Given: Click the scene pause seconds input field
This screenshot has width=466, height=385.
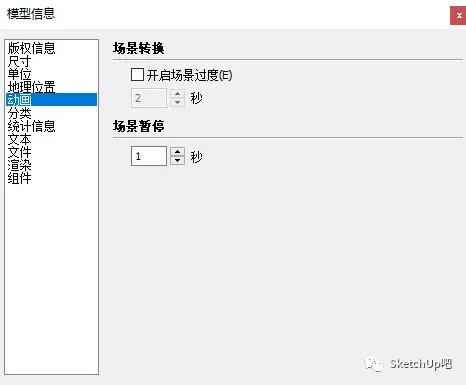Looking at the screenshot, I should [x=149, y=156].
